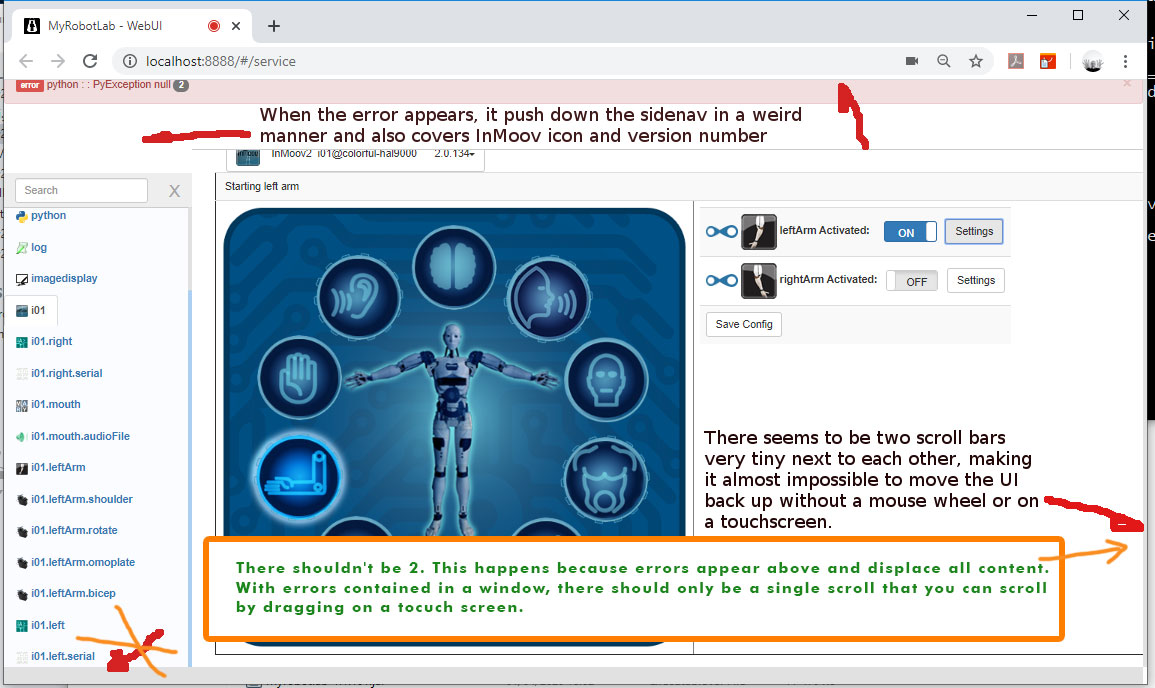Image resolution: width=1155 pixels, height=688 pixels.
Task: Open Settings for leftArm
Action: (974, 231)
